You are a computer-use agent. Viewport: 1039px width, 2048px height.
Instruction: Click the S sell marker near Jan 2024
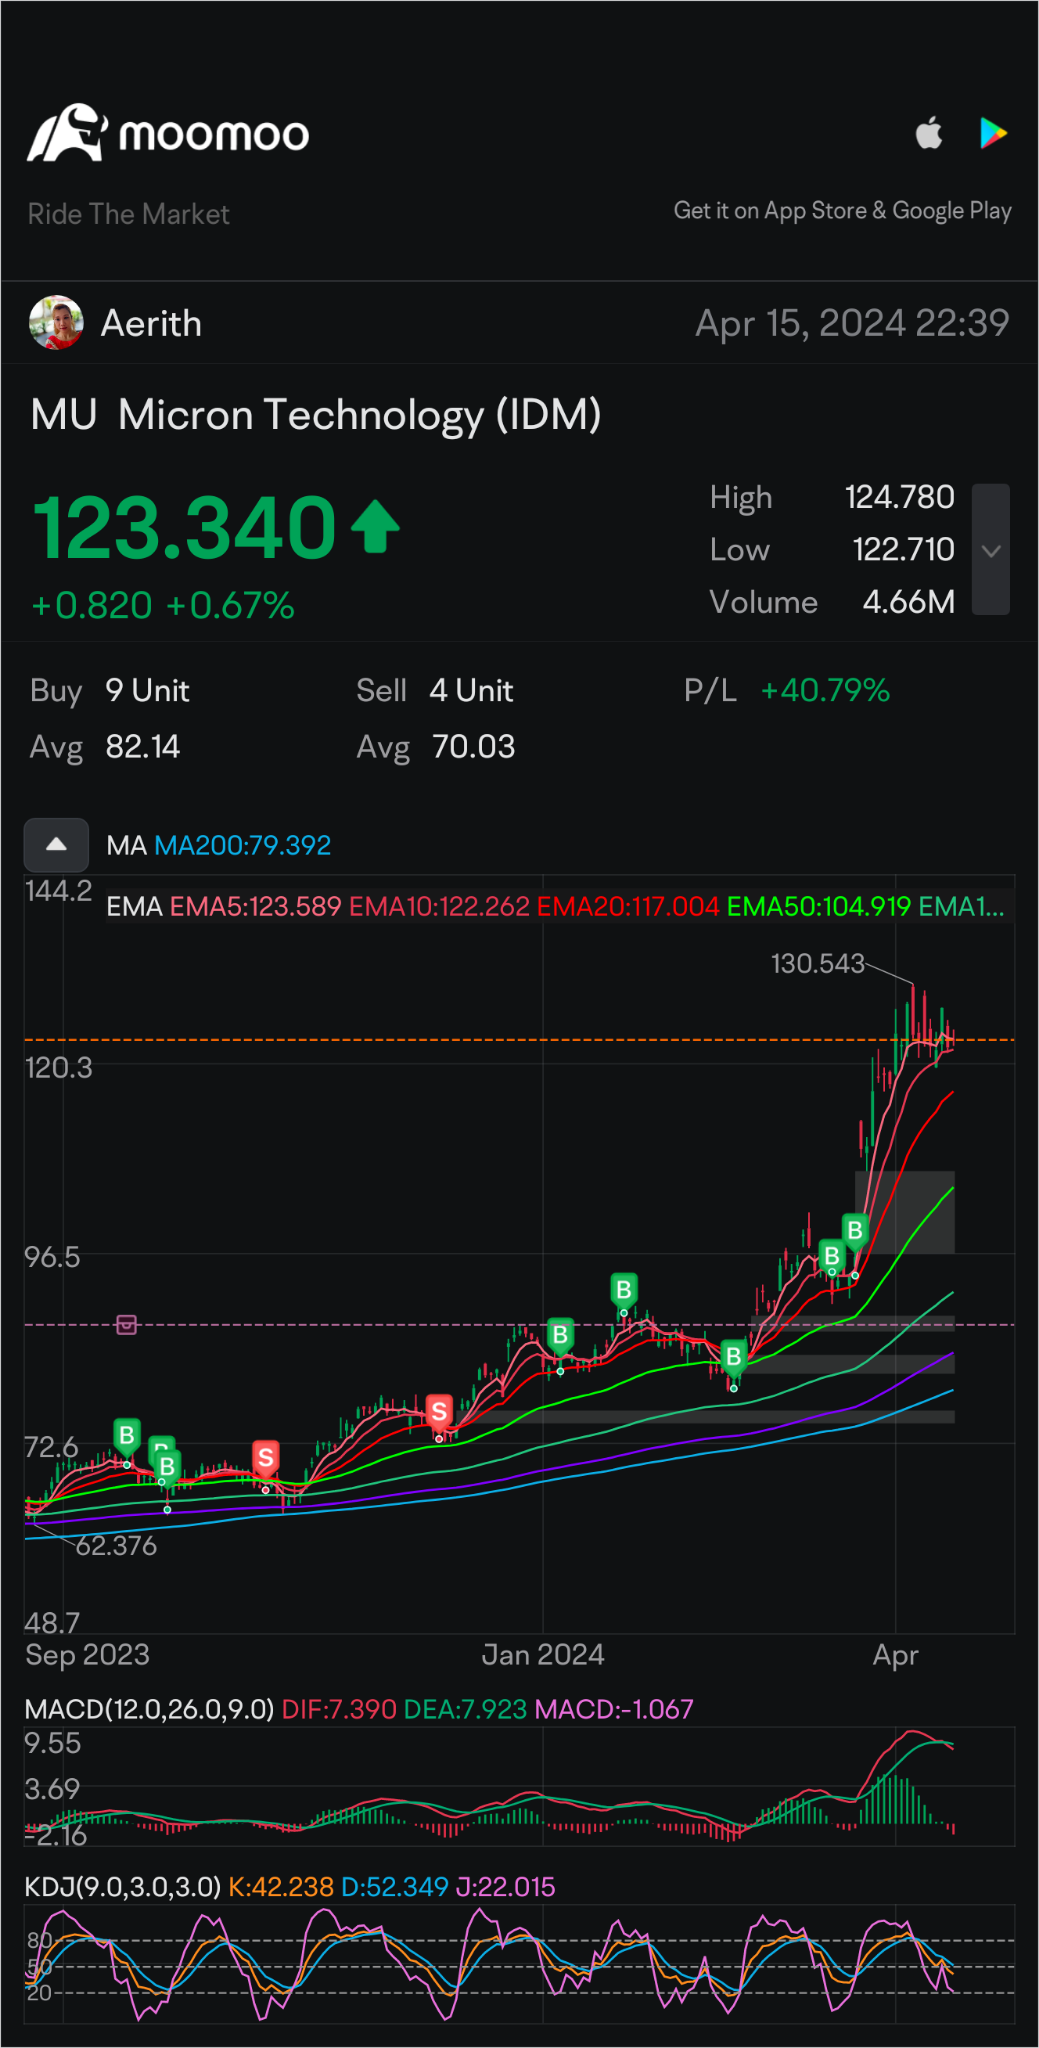coord(438,1412)
